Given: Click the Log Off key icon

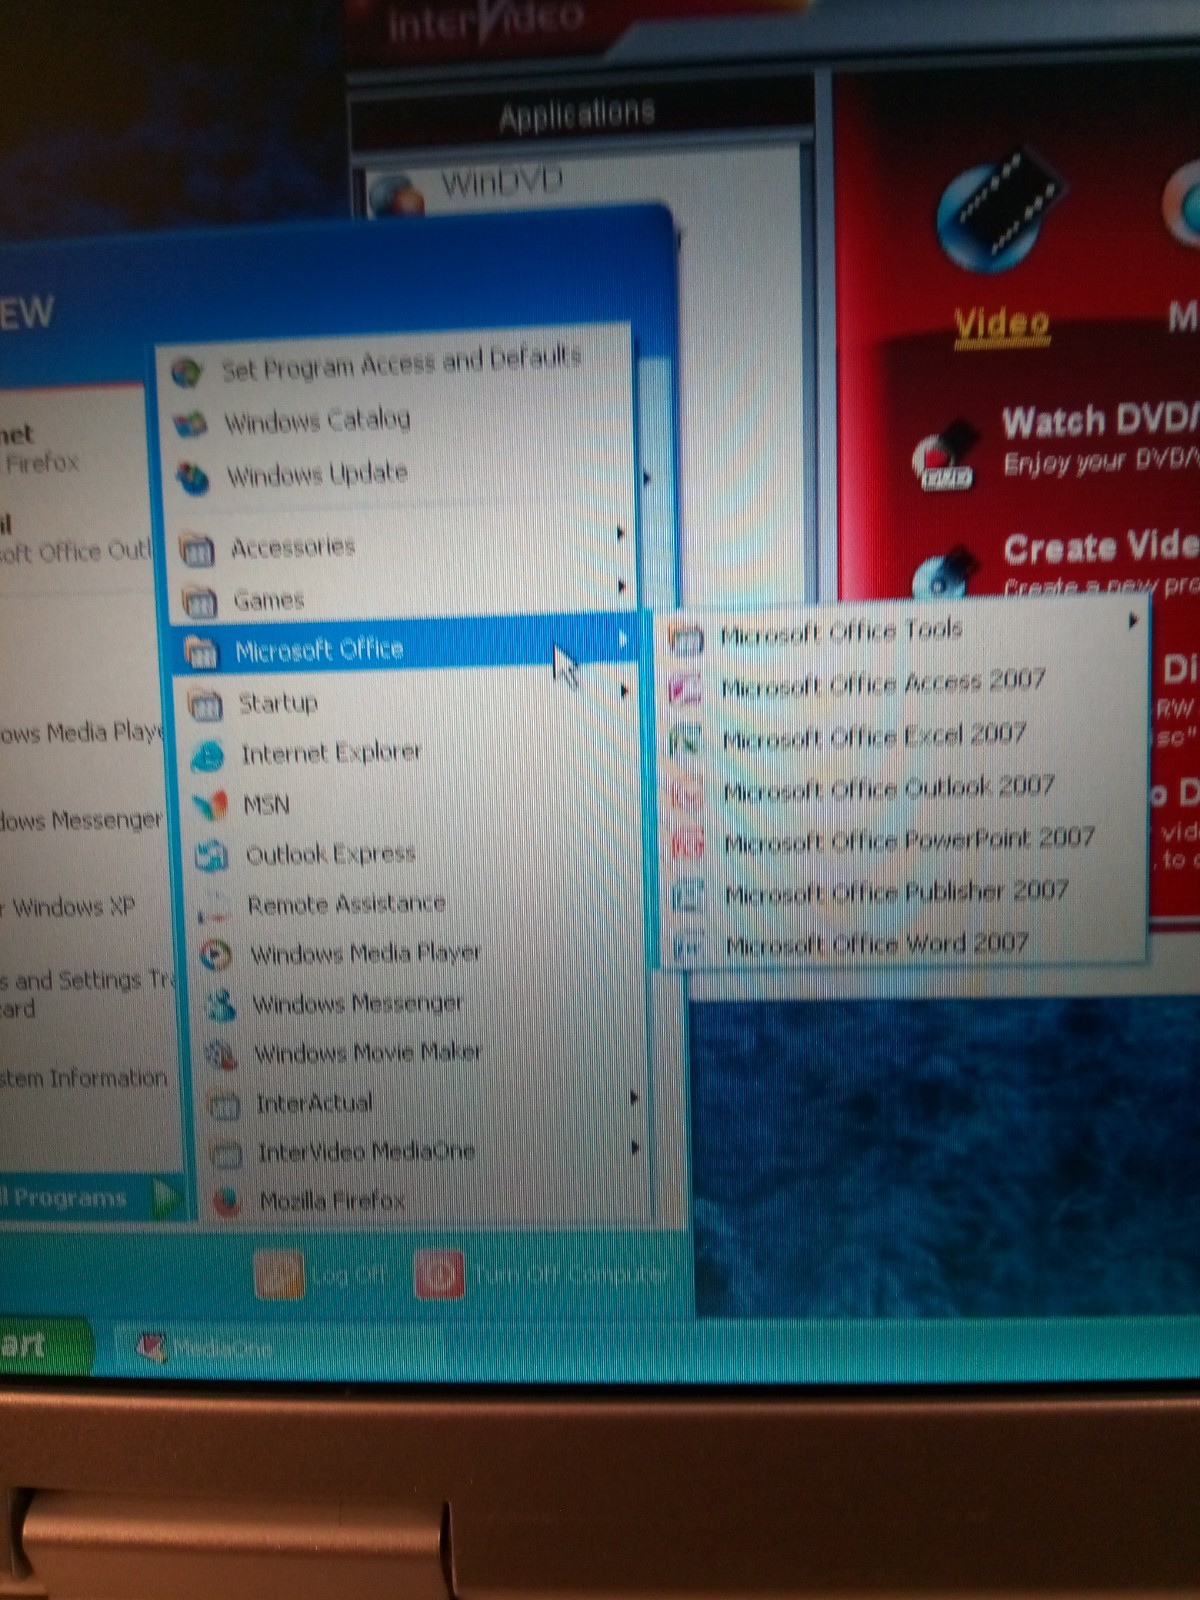Looking at the screenshot, I should [279, 1275].
